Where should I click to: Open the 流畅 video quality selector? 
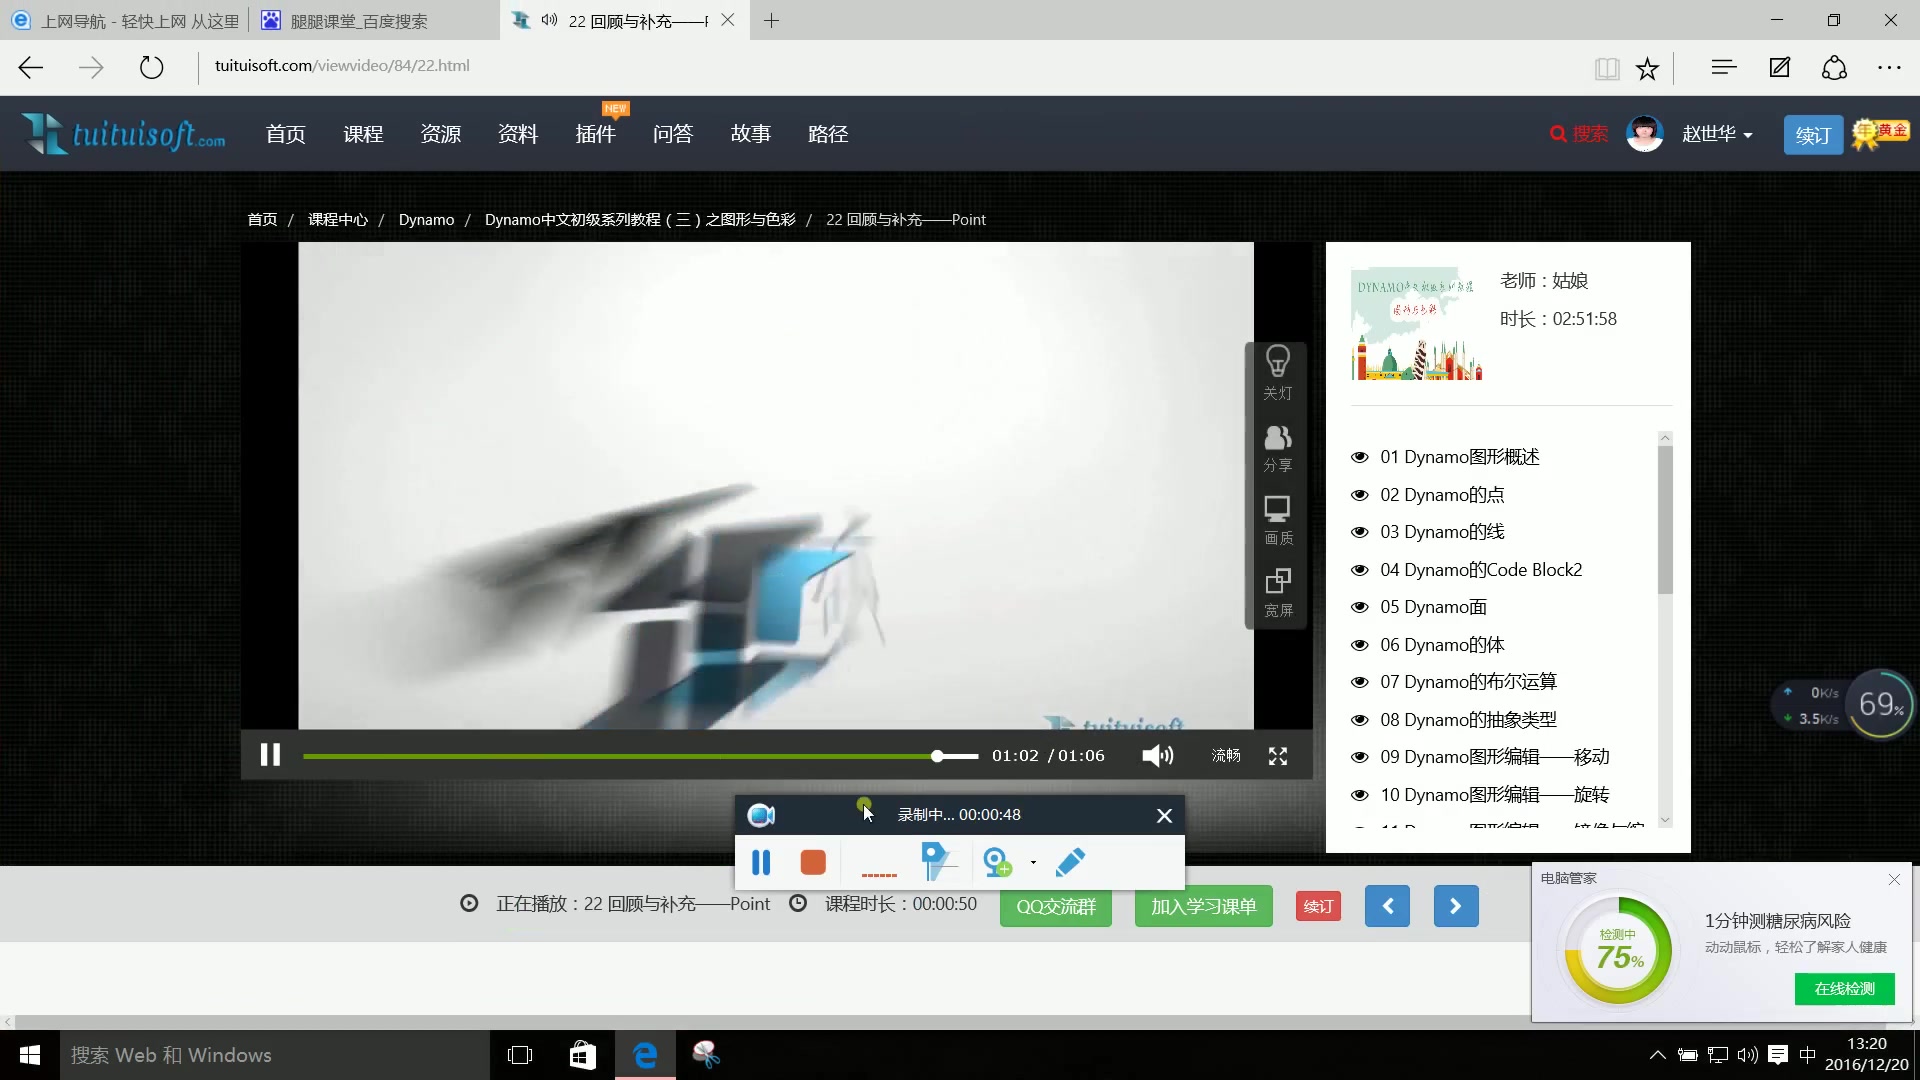tap(1226, 756)
